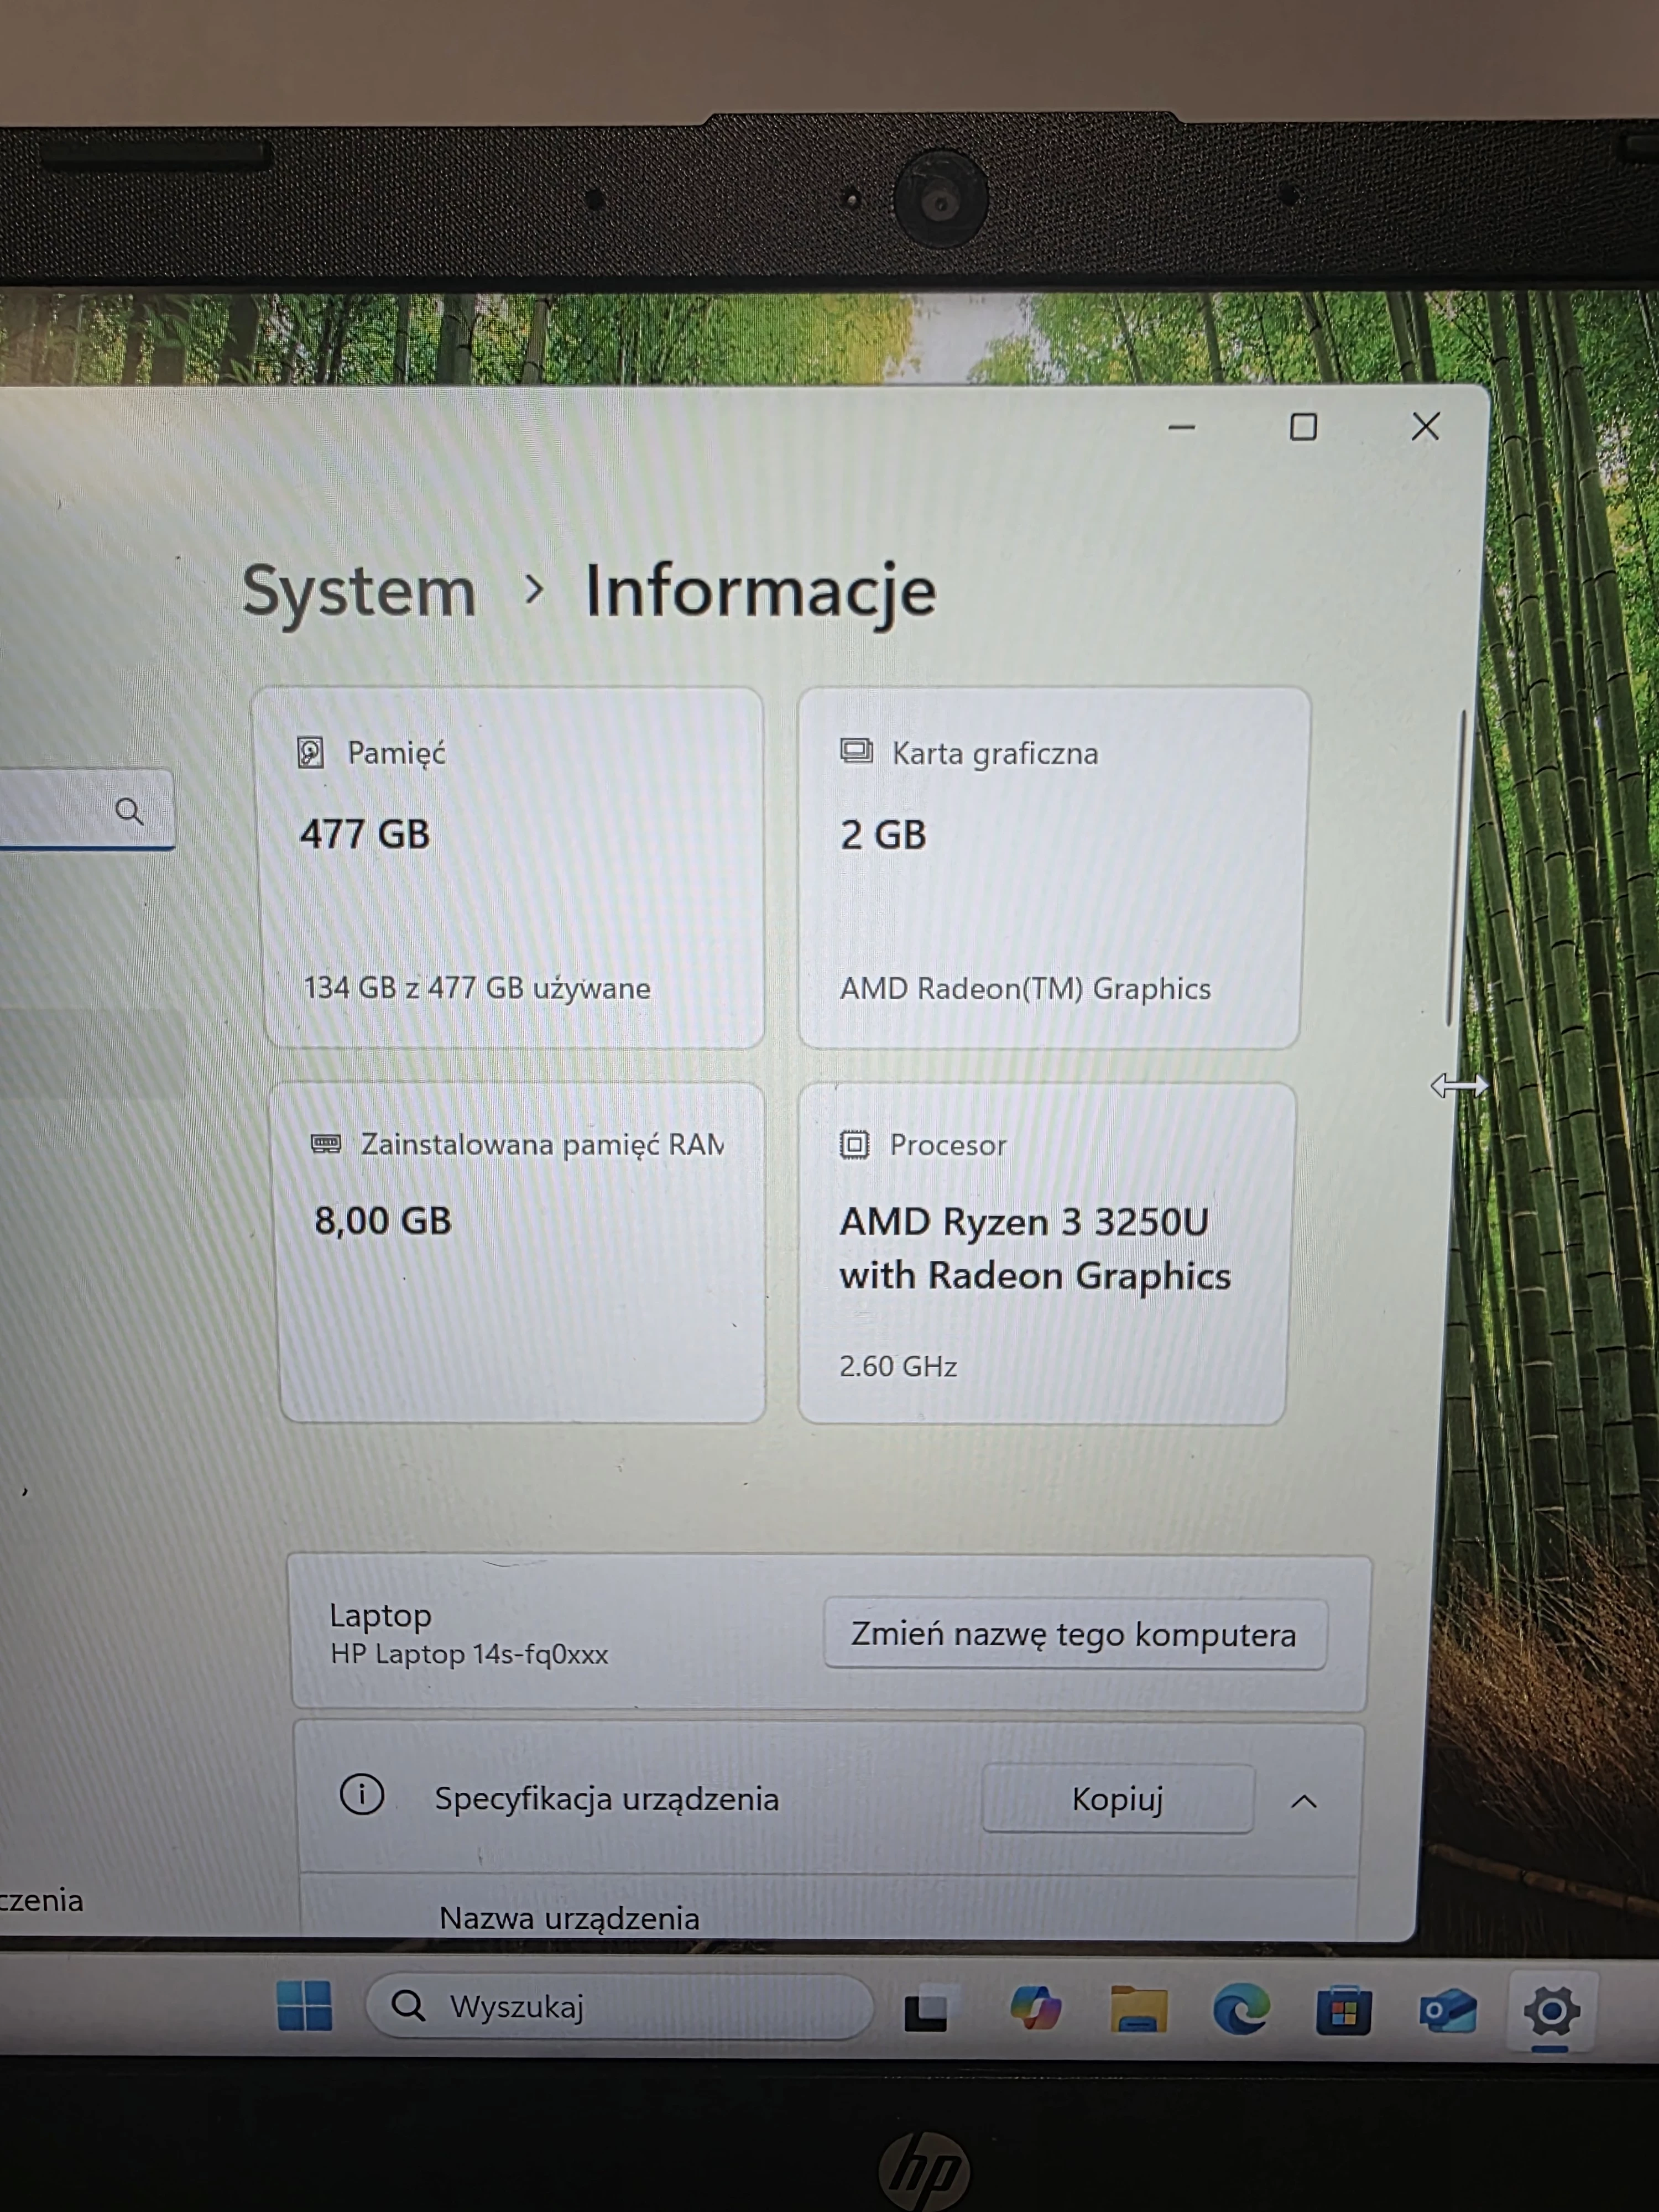Click the Wyszukaj taskbar search box
The height and width of the screenshot is (2212, 1659).
(619, 2006)
